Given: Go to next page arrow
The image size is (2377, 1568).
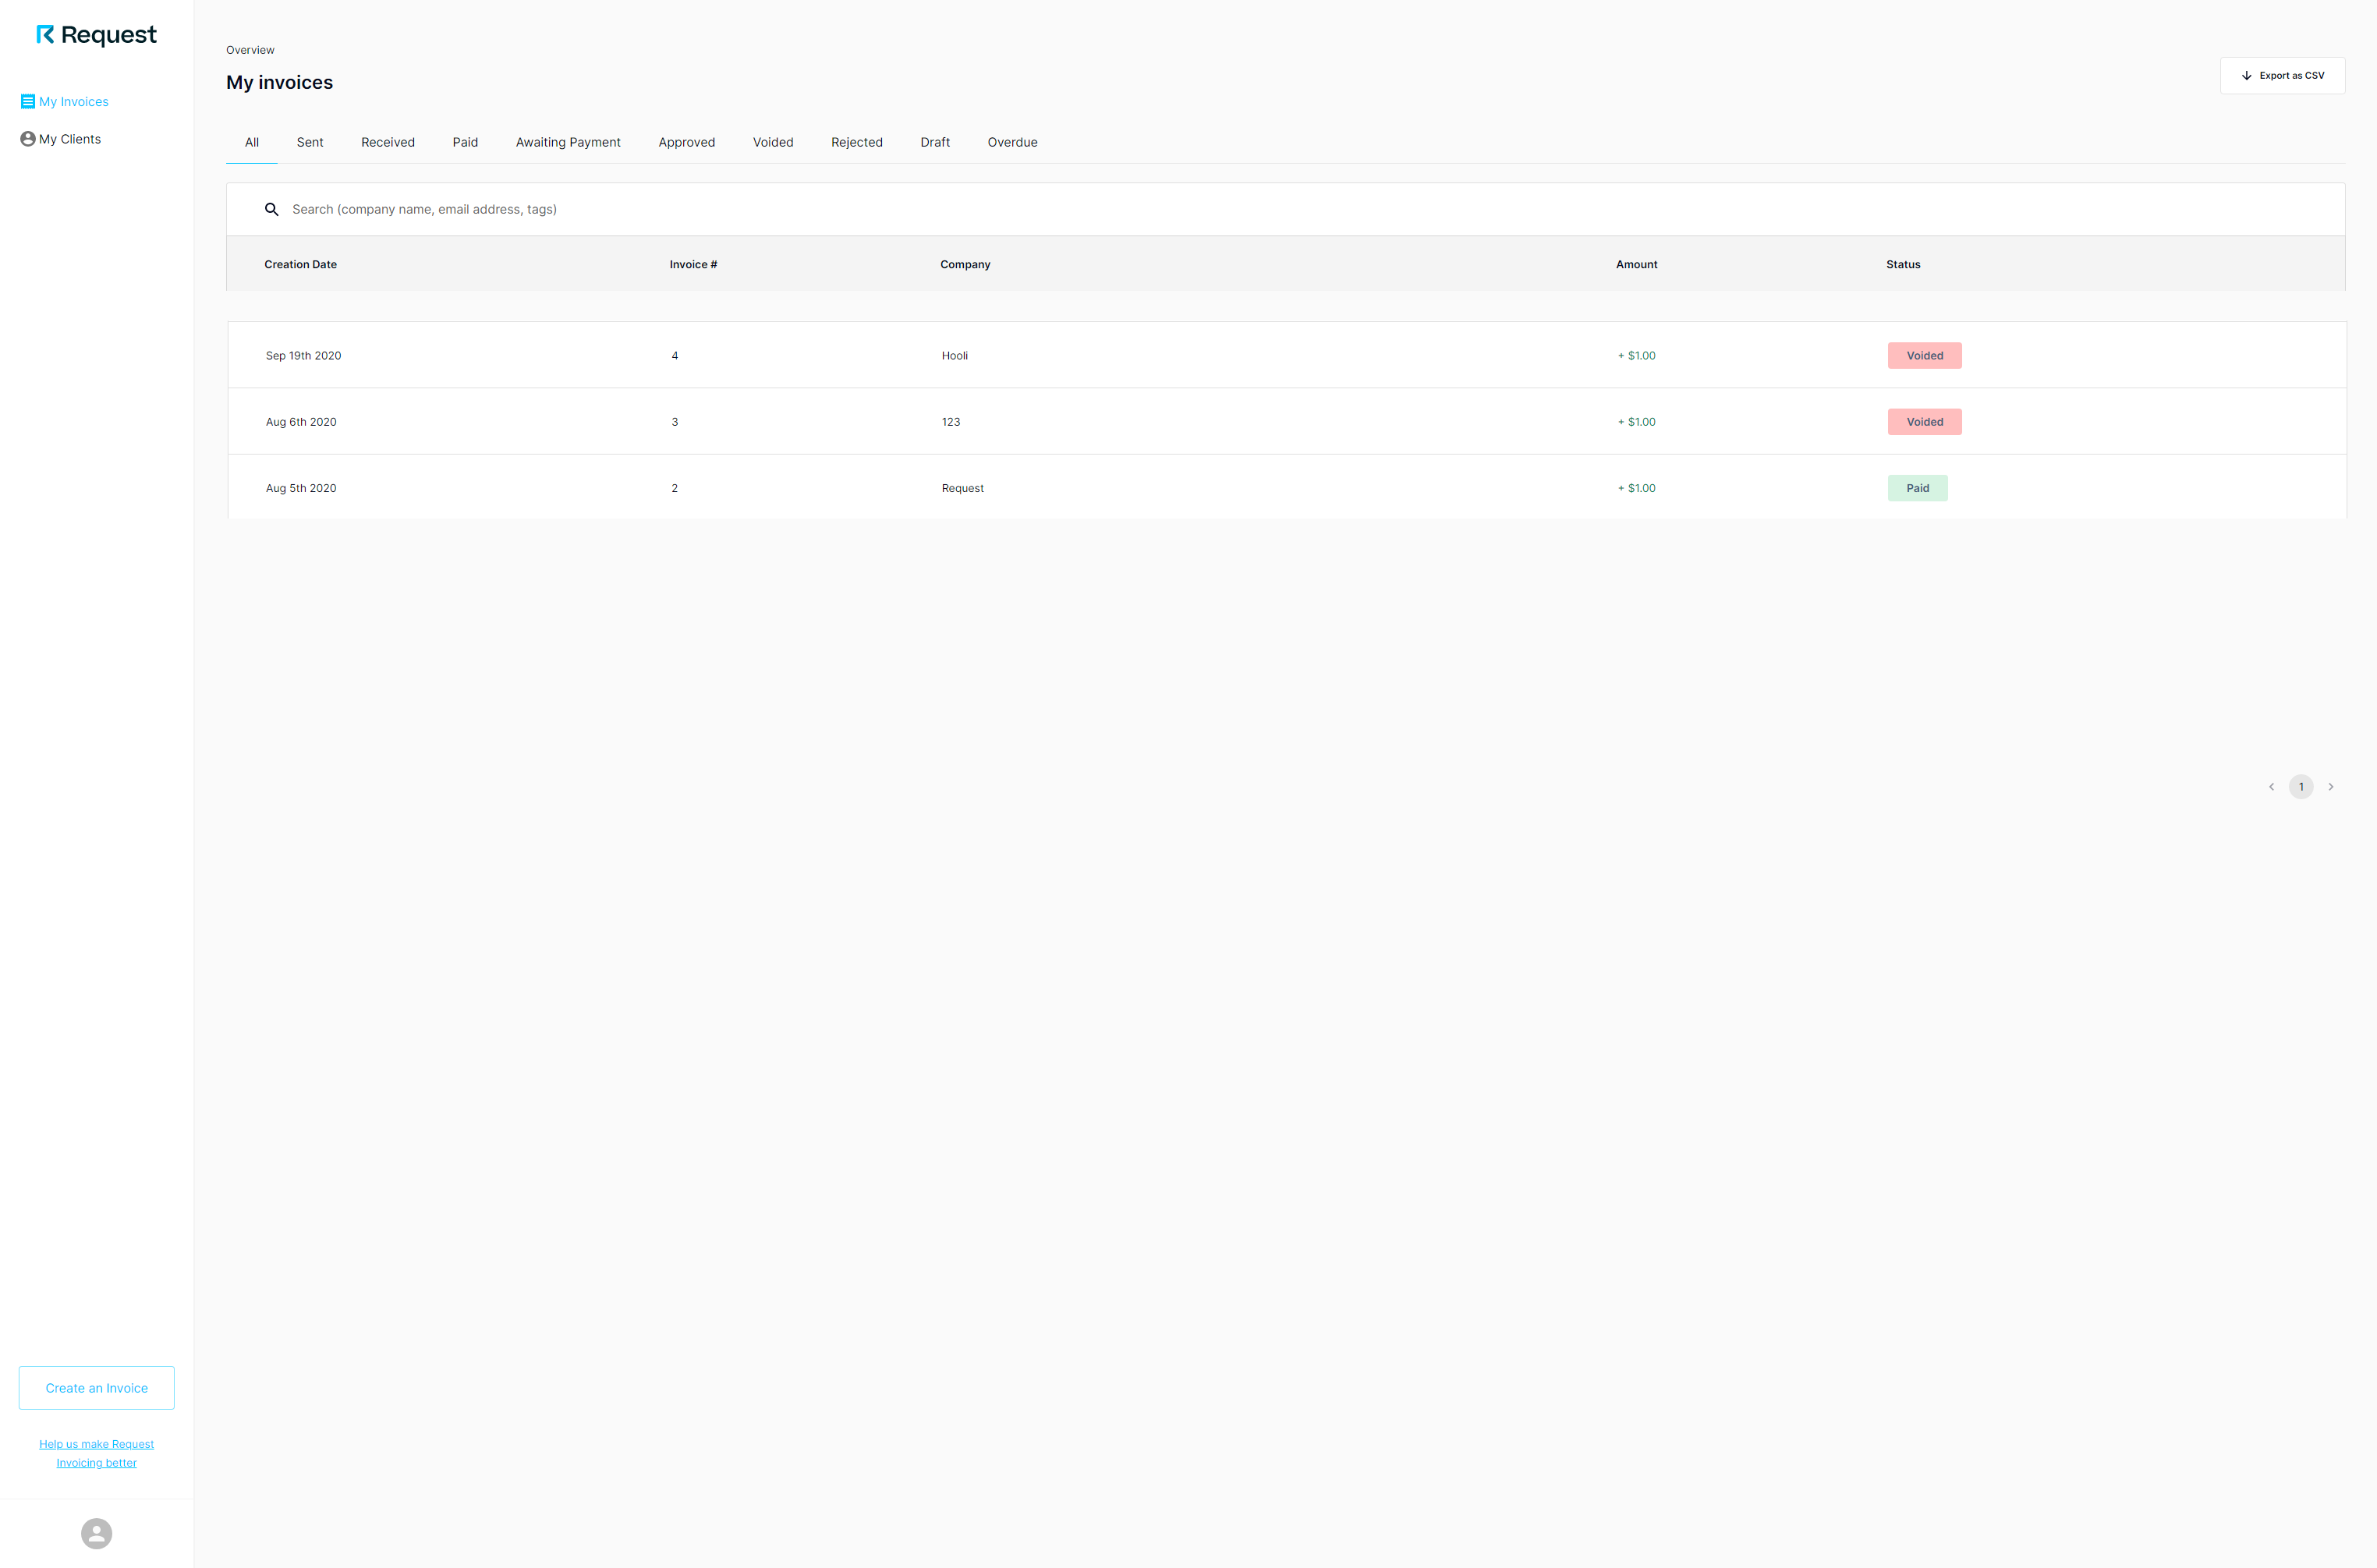Looking at the screenshot, I should 2330,787.
